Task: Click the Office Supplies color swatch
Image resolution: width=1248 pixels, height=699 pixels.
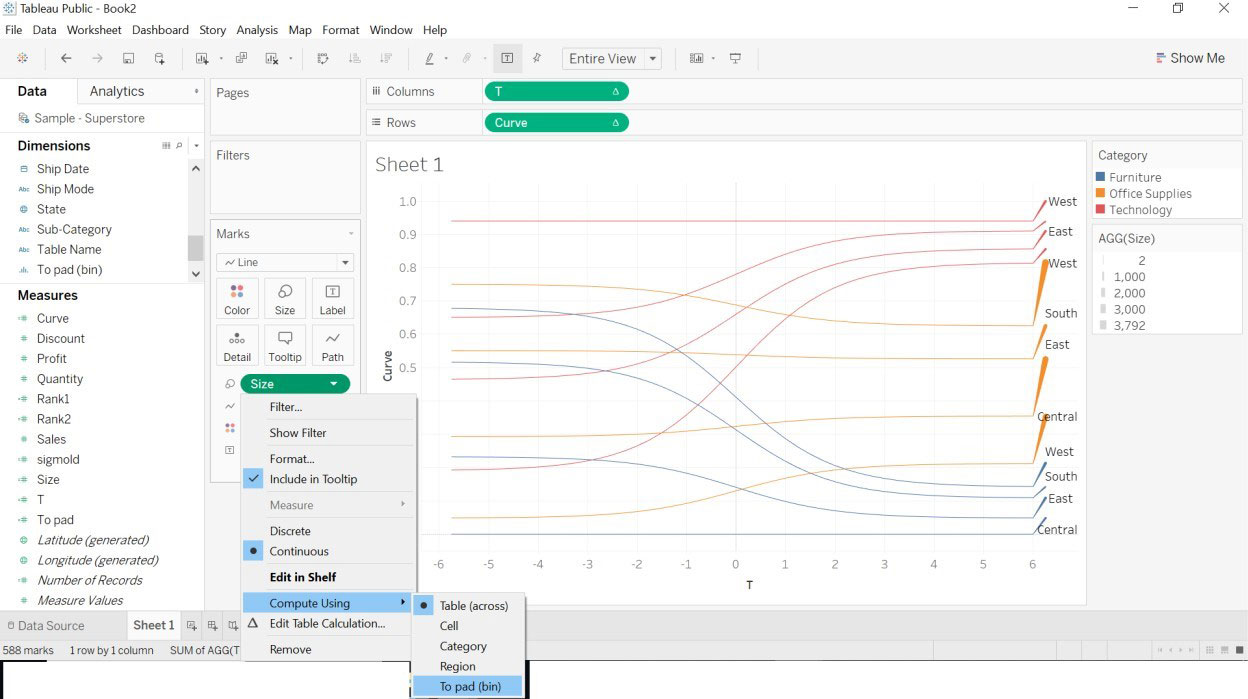Action: pyautogui.click(x=1101, y=193)
